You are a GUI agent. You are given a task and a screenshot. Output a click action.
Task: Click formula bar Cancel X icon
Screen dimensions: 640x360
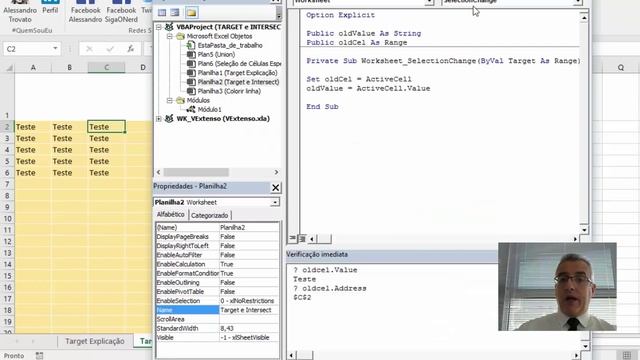point(89,49)
